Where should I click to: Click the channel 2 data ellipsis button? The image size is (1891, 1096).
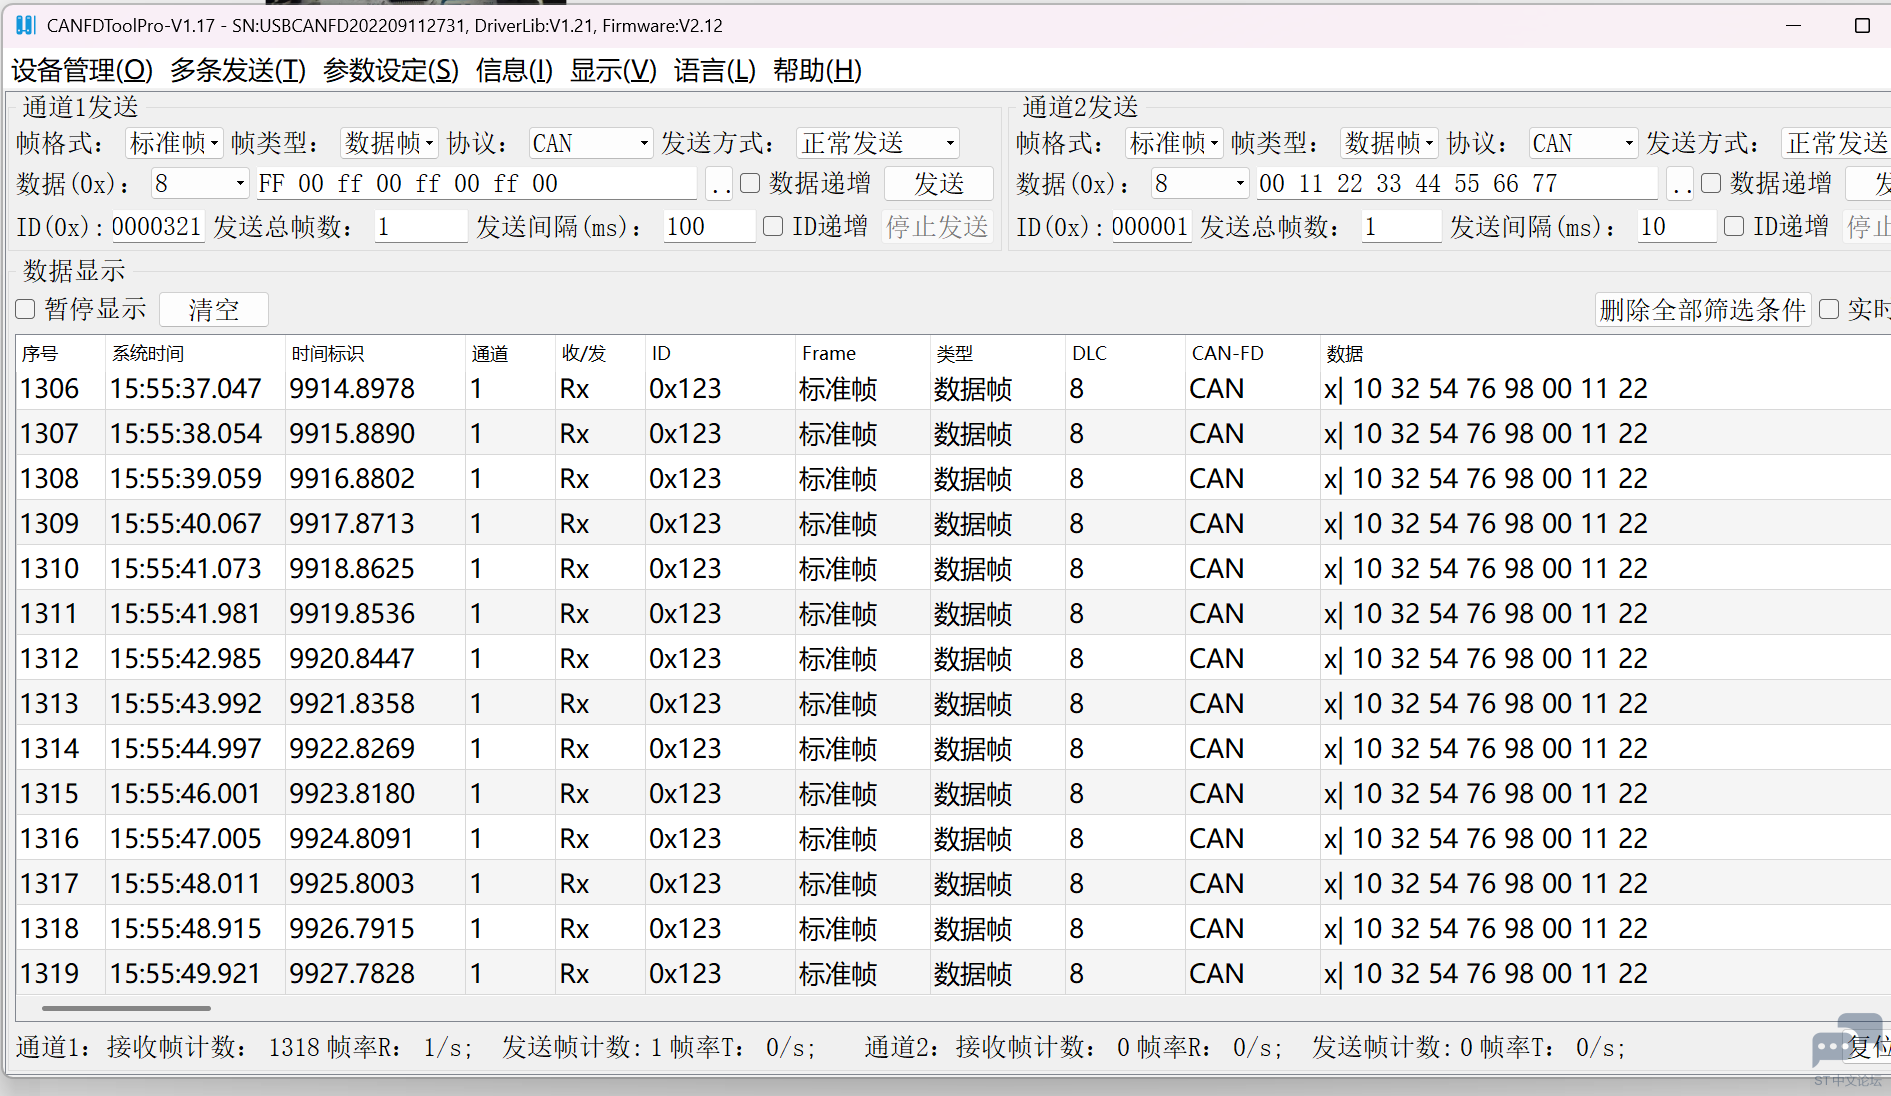coord(1681,184)
